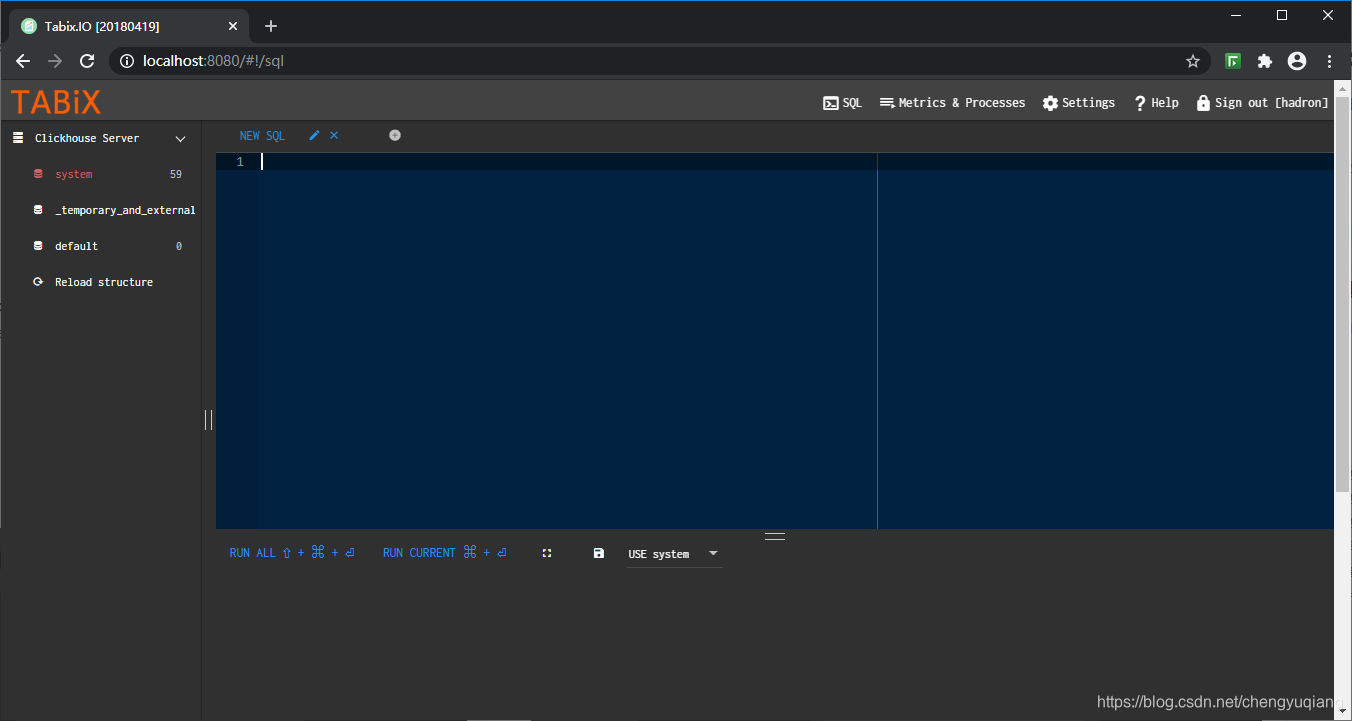Select the system database
Screen dimensions: 1352x721
73,174
